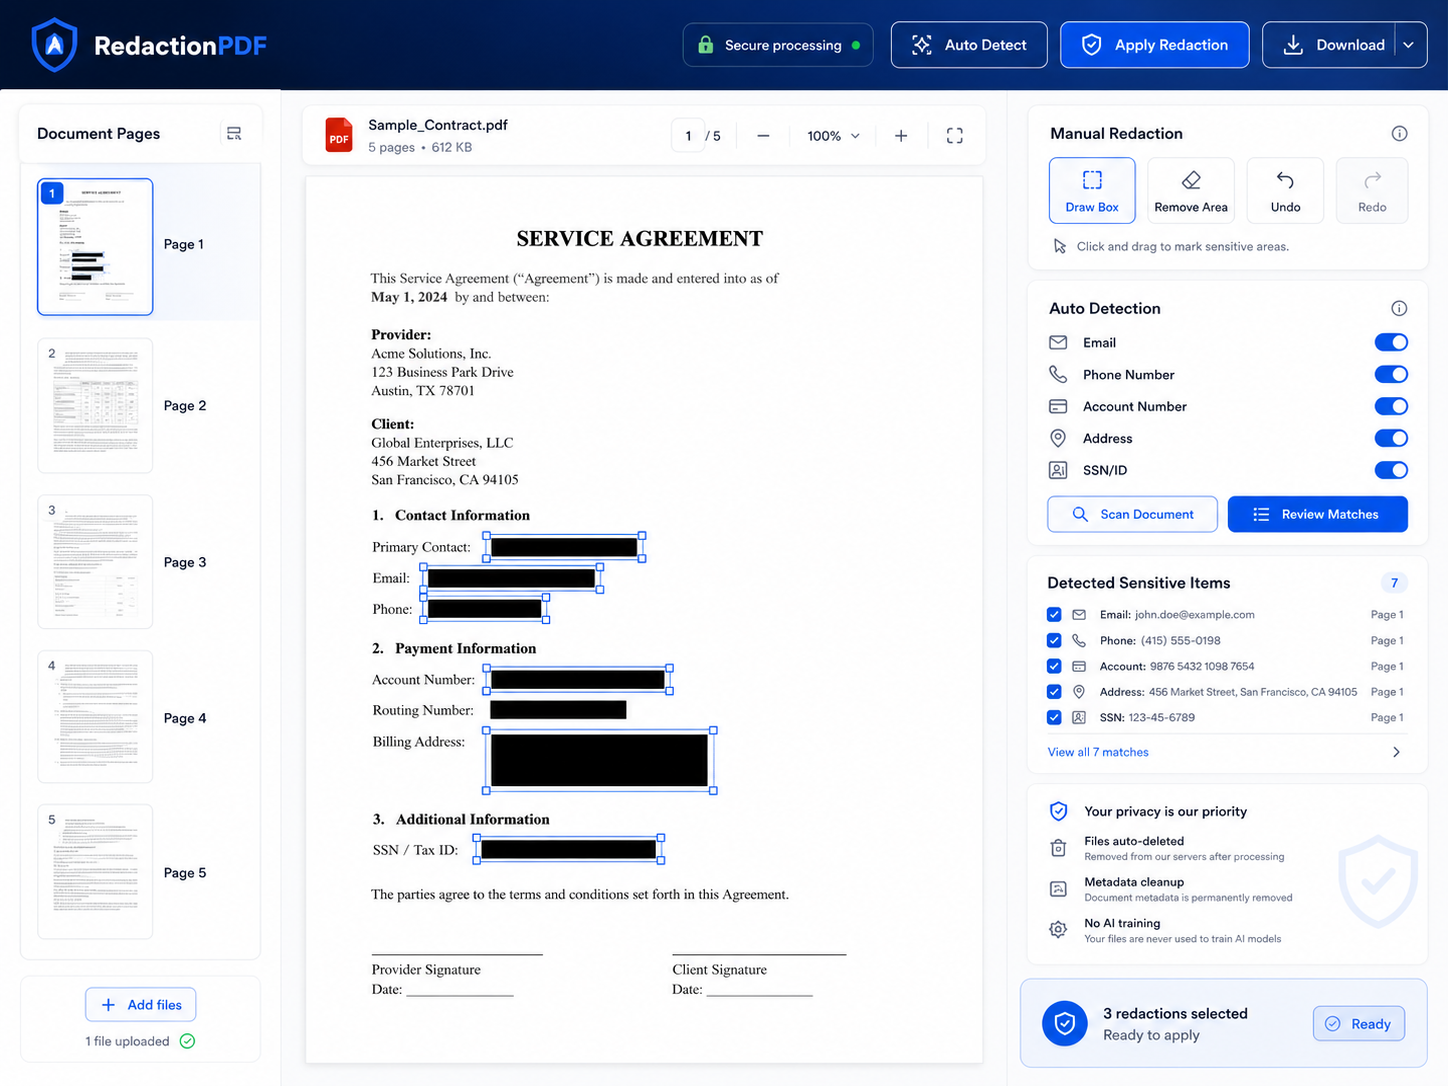The width and height of the screenshot is (1448, 1086).
Task: Select the Phone redaction box in document
Action: click(485, 609)
